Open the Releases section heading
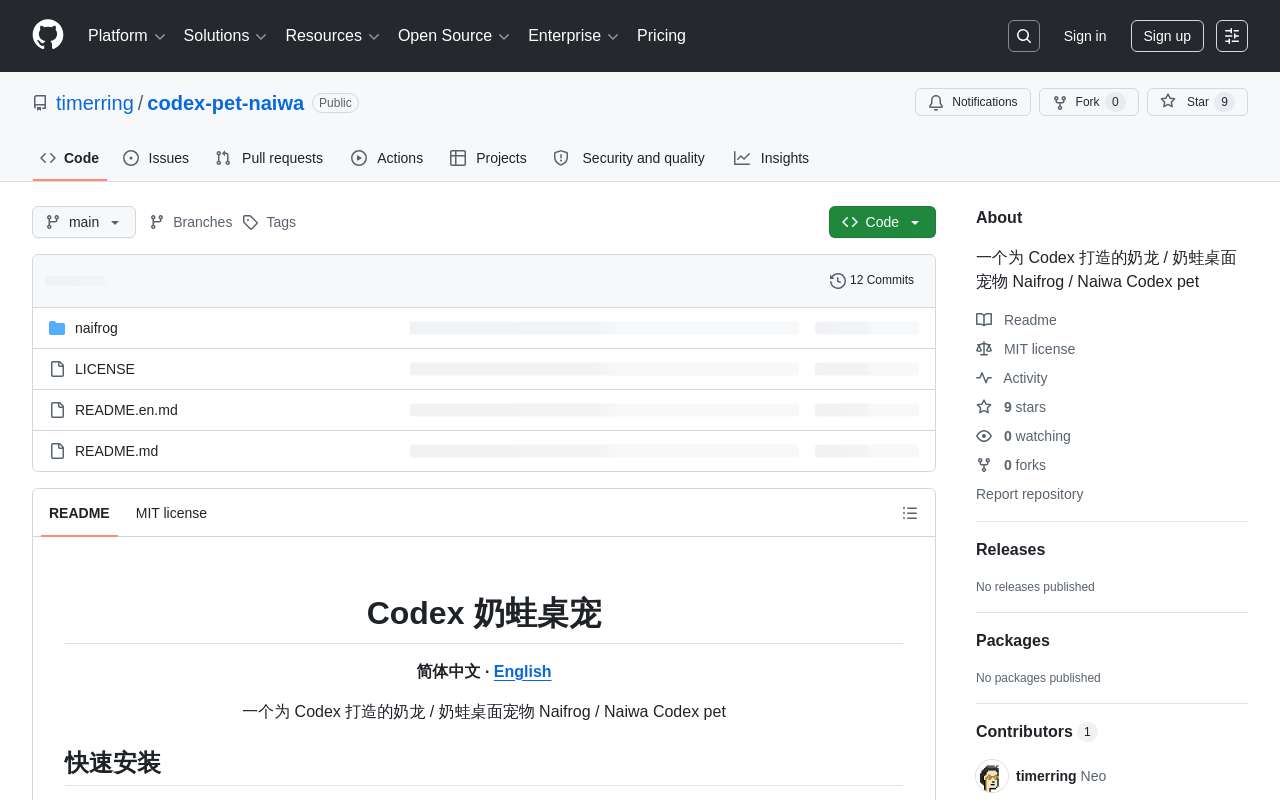 click(x=1010, y=550)
